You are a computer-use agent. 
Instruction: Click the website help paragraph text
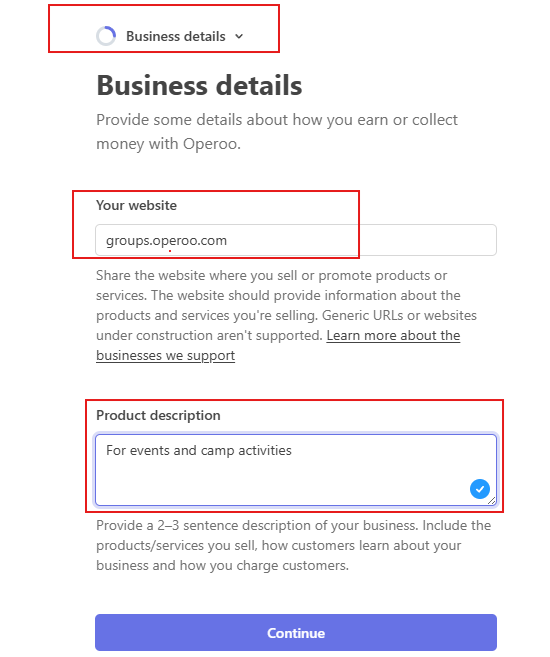click(x=286, y=315)
